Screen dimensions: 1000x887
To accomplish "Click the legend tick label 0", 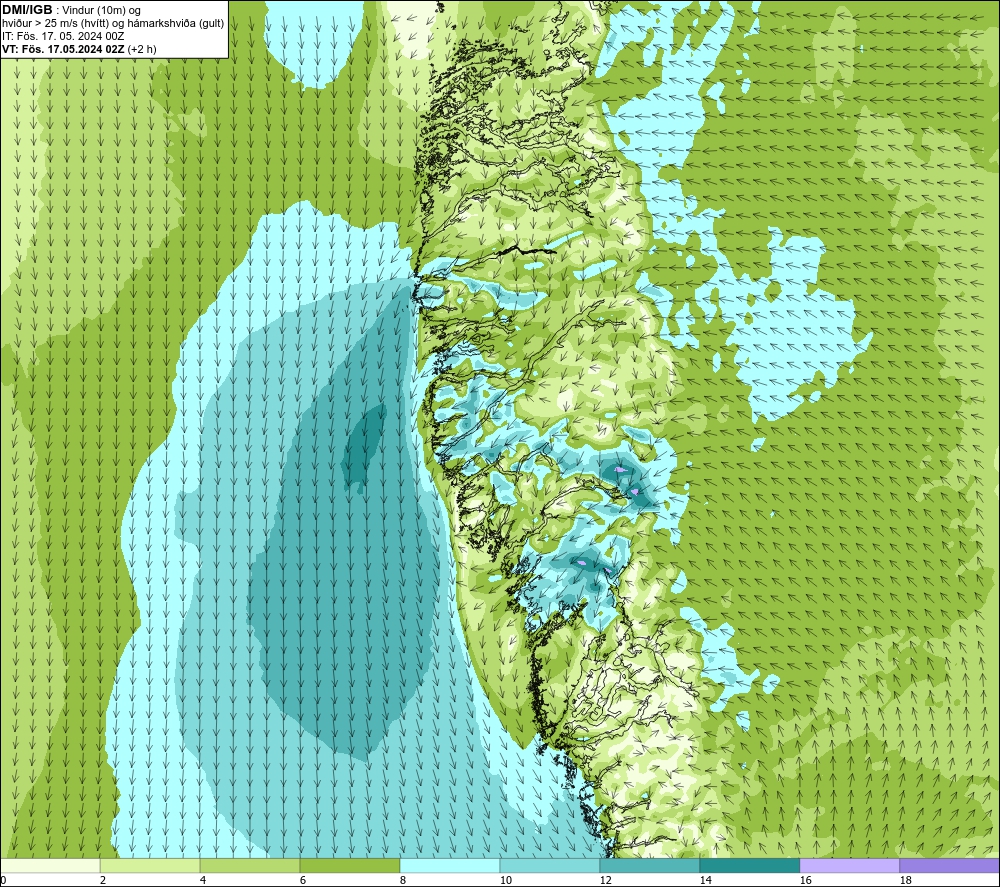I will coord(4,881).
